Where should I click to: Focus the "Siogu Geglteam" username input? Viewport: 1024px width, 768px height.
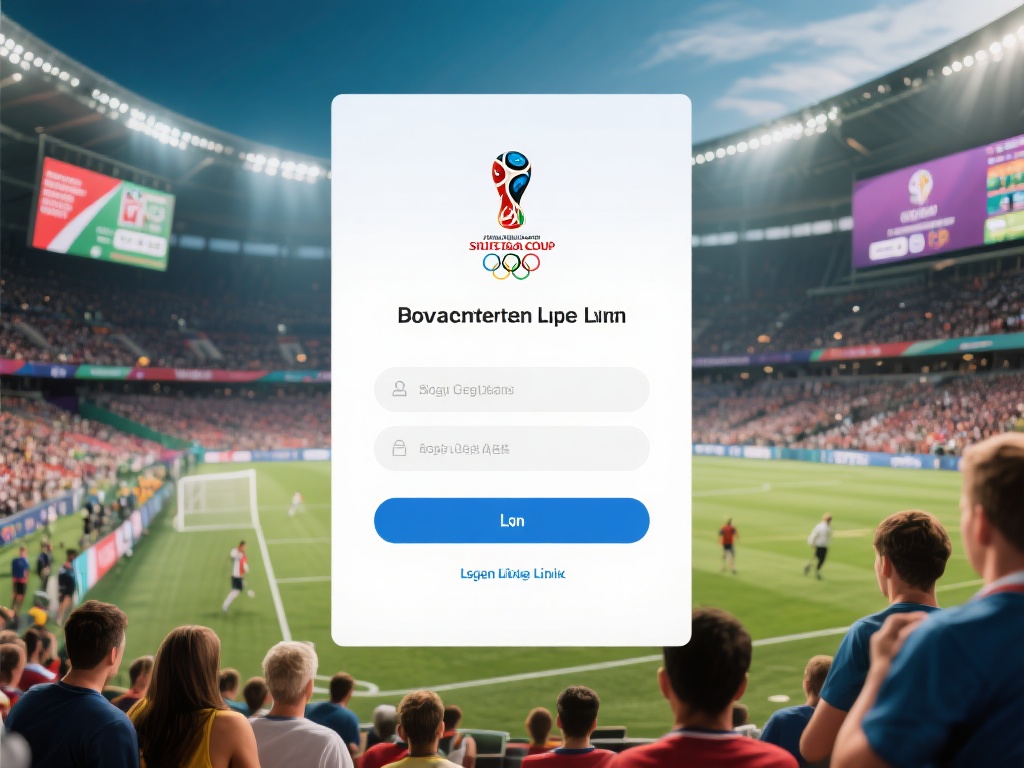coord(511,389)
